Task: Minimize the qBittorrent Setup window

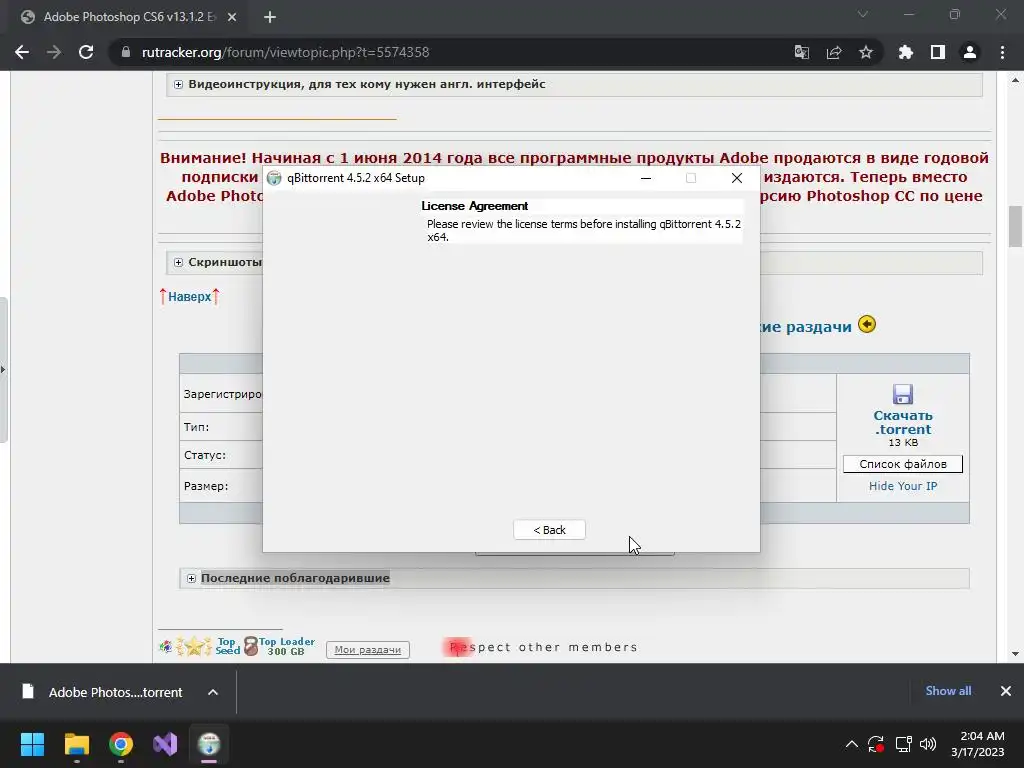Action: point(646,178)
